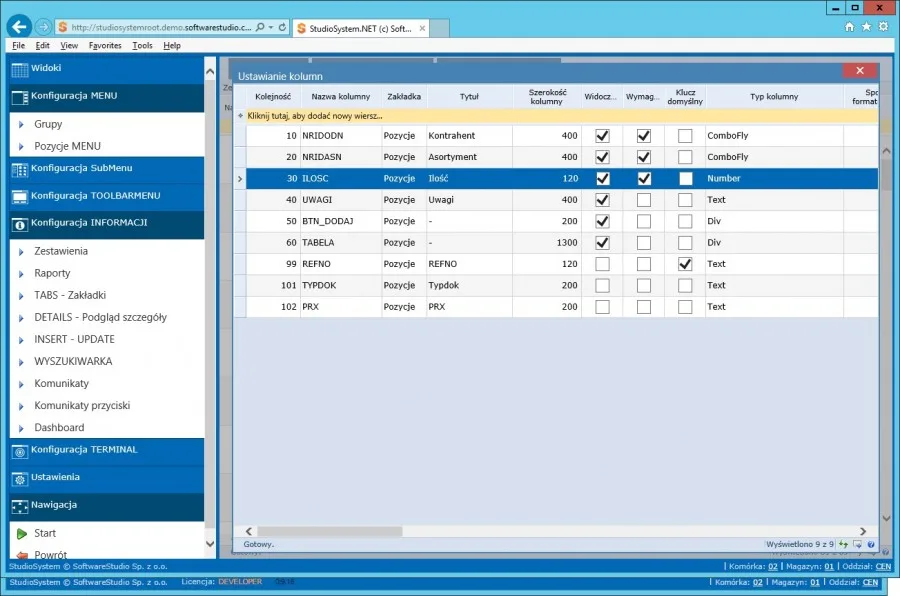Click the Konfiguracja SubMenu icon
Screen dimensions: 900x596
pyautogui.click(x=20, y=170)
